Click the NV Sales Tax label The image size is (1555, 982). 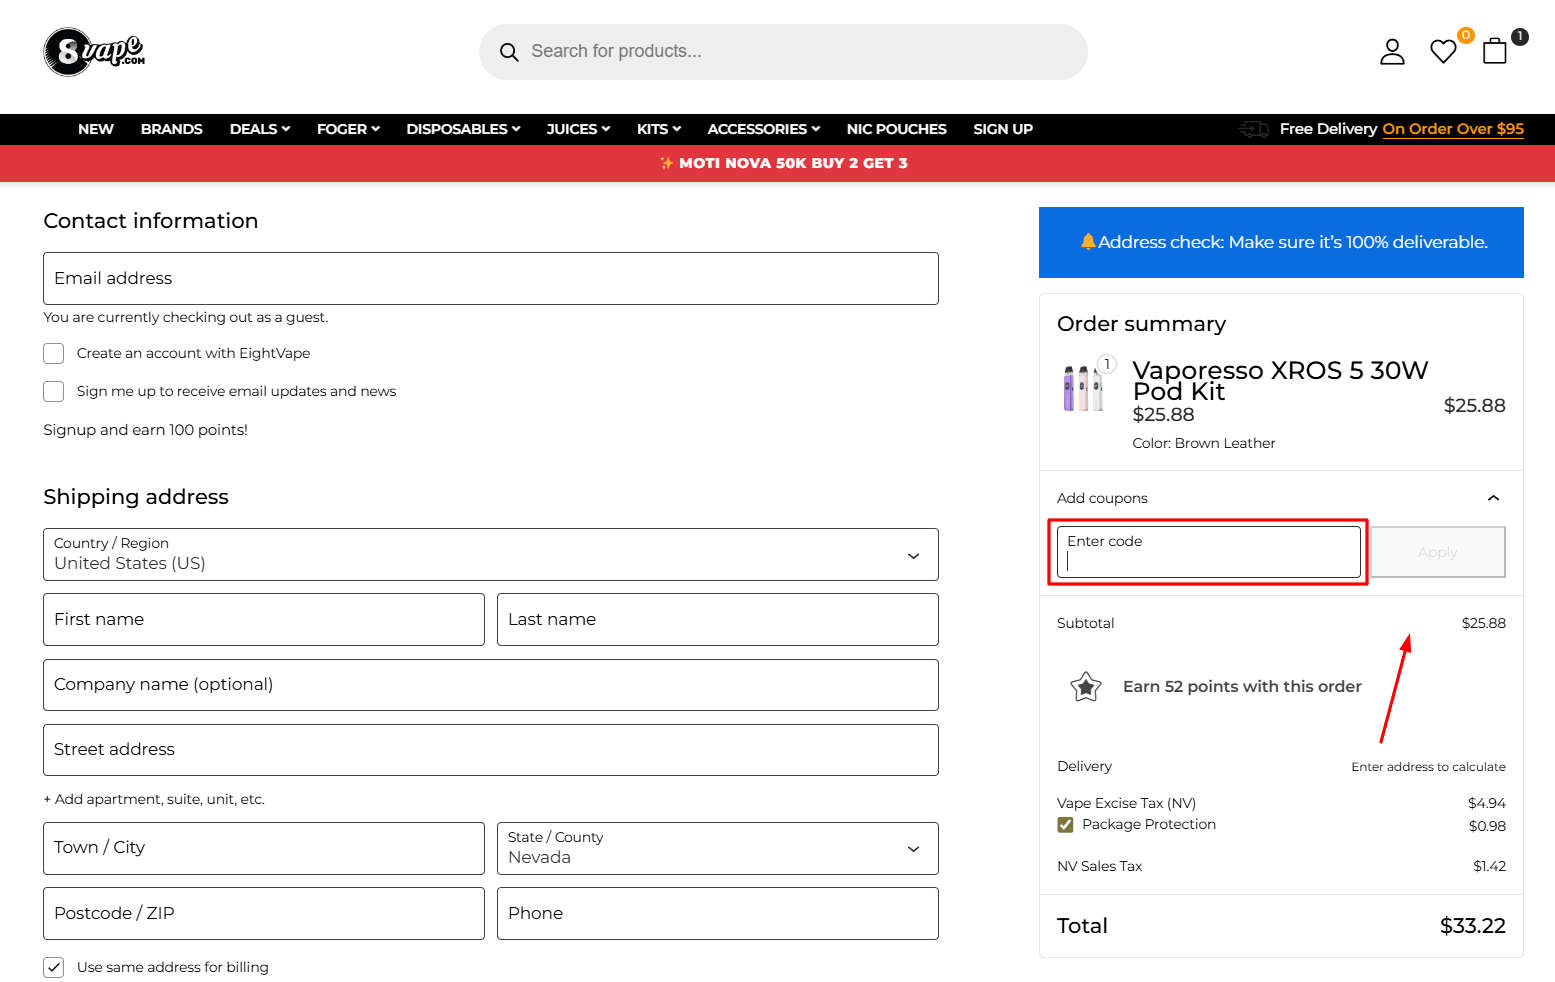tap(1099, 866)
